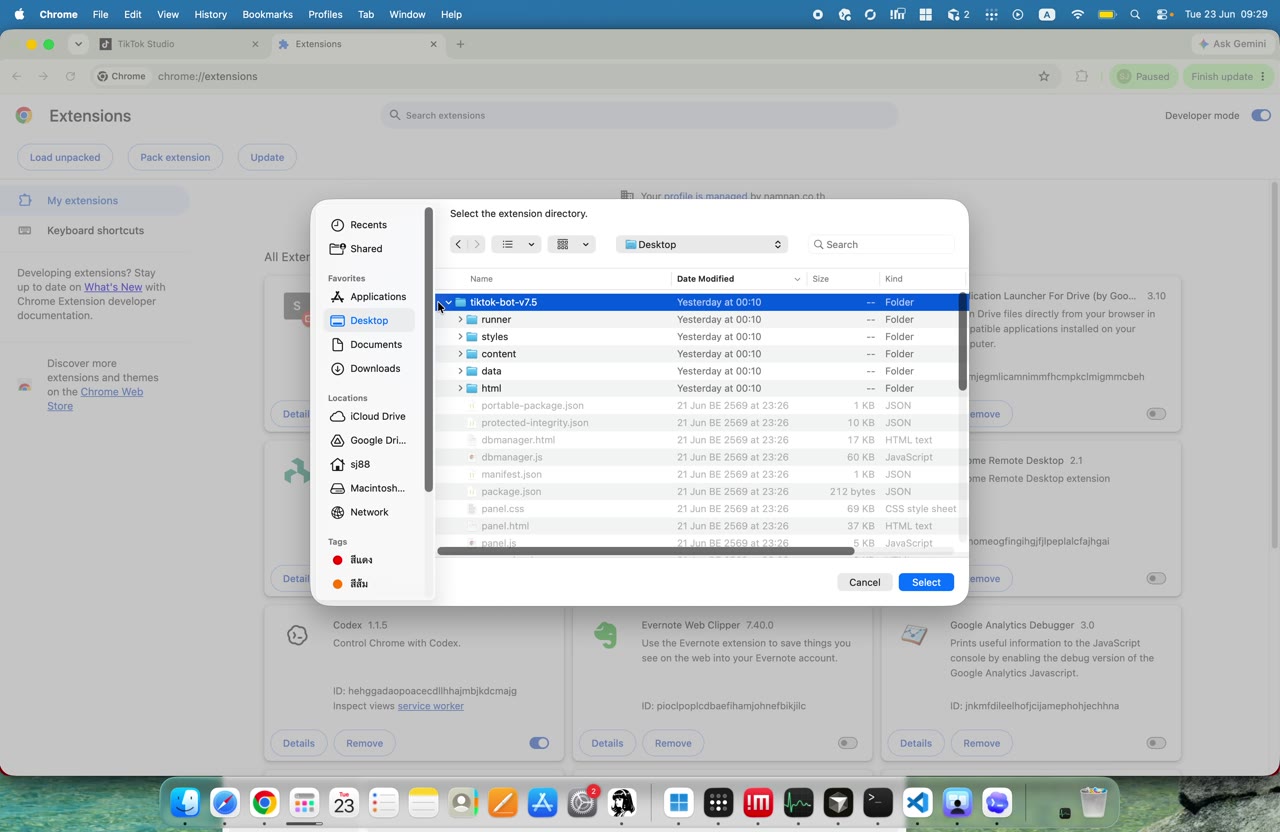Open Finder from the Dock
The image size is (1280, 832).
pos(185,802)
